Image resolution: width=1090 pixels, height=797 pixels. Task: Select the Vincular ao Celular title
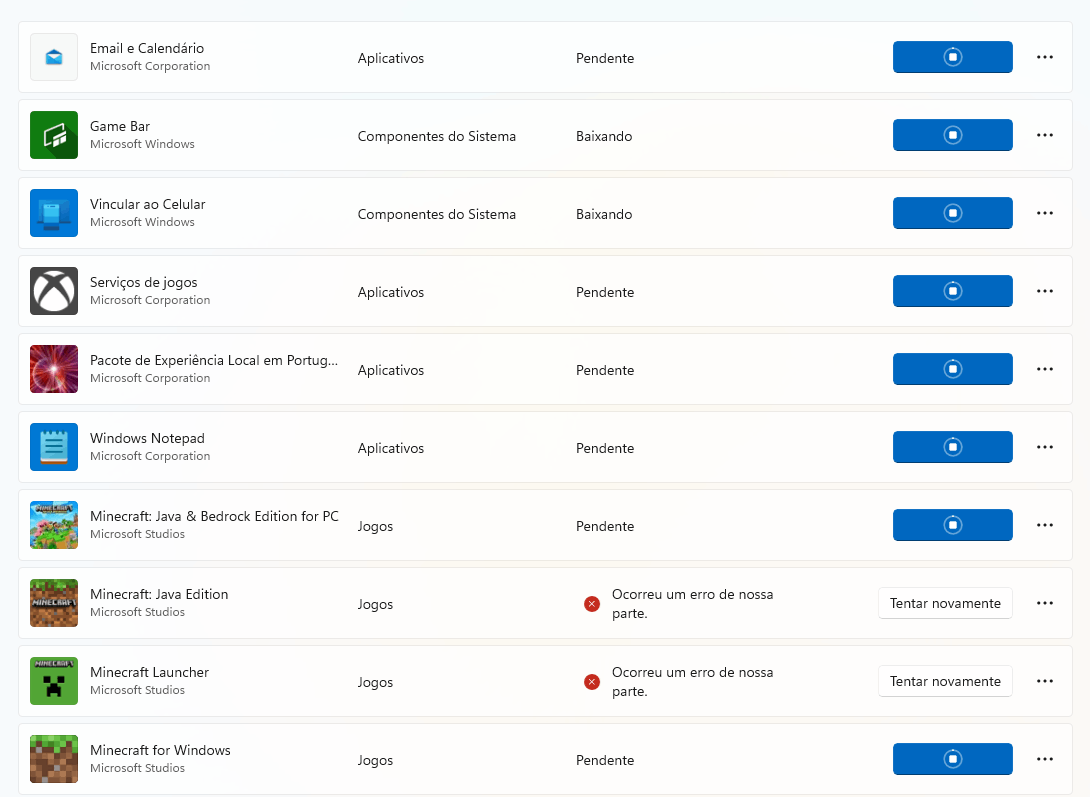pos(147,204)
